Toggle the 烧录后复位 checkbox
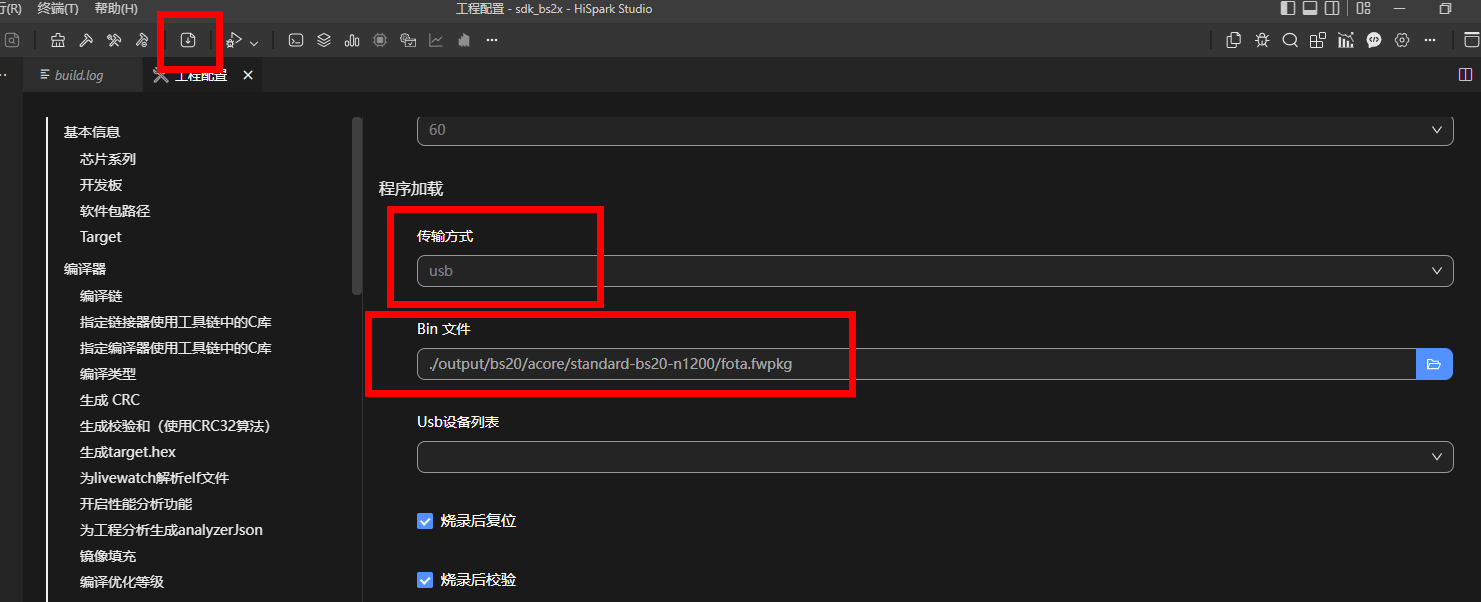 [x=425, y=521]
